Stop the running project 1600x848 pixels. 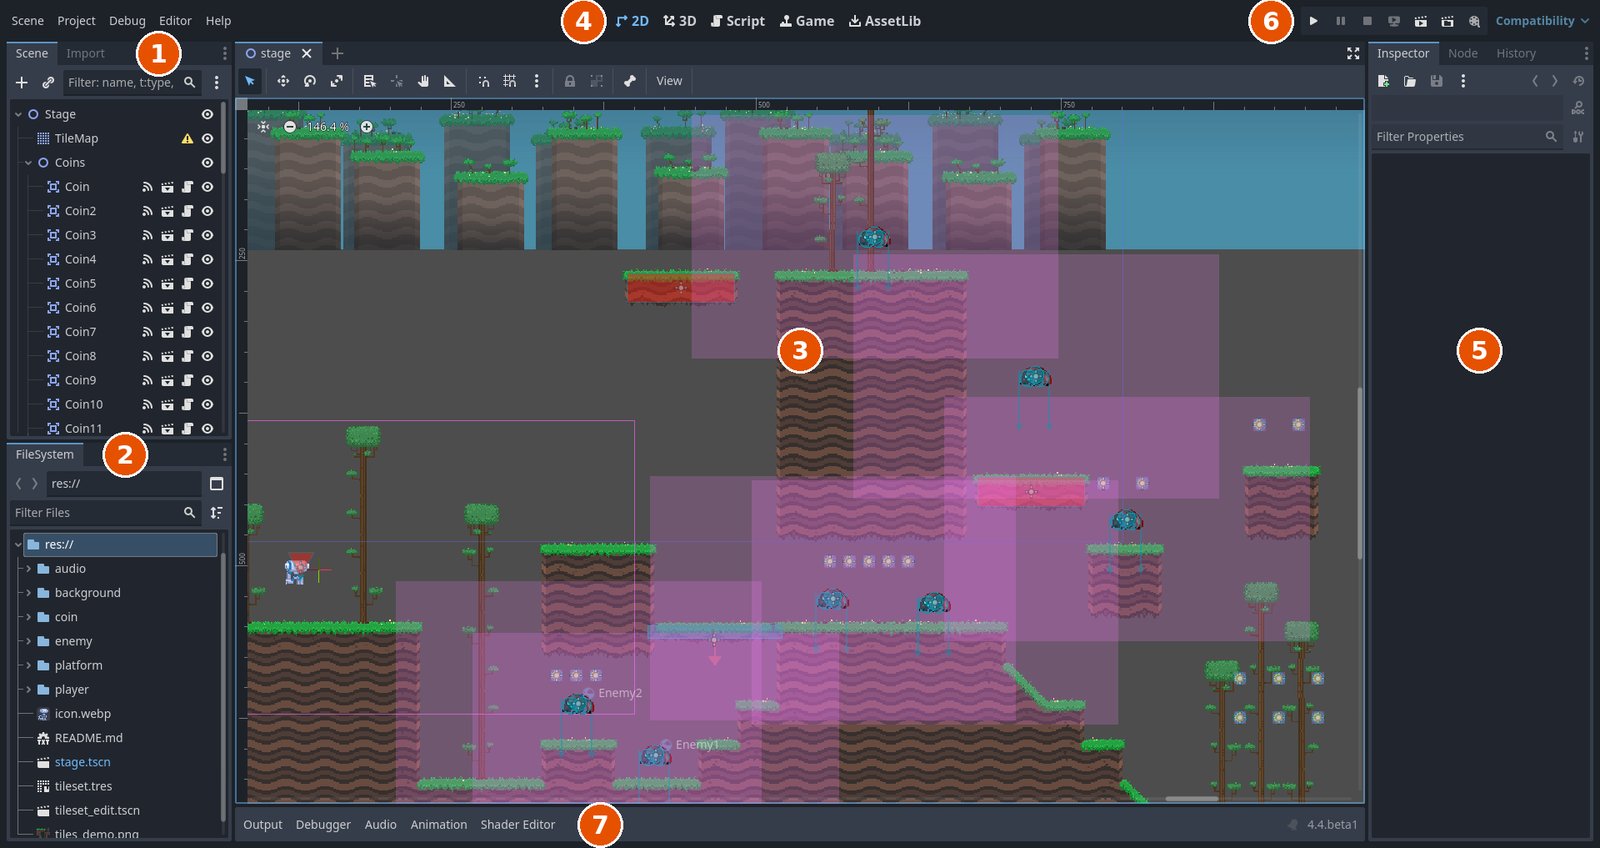pyautogui.click(x=1367, y=21)
